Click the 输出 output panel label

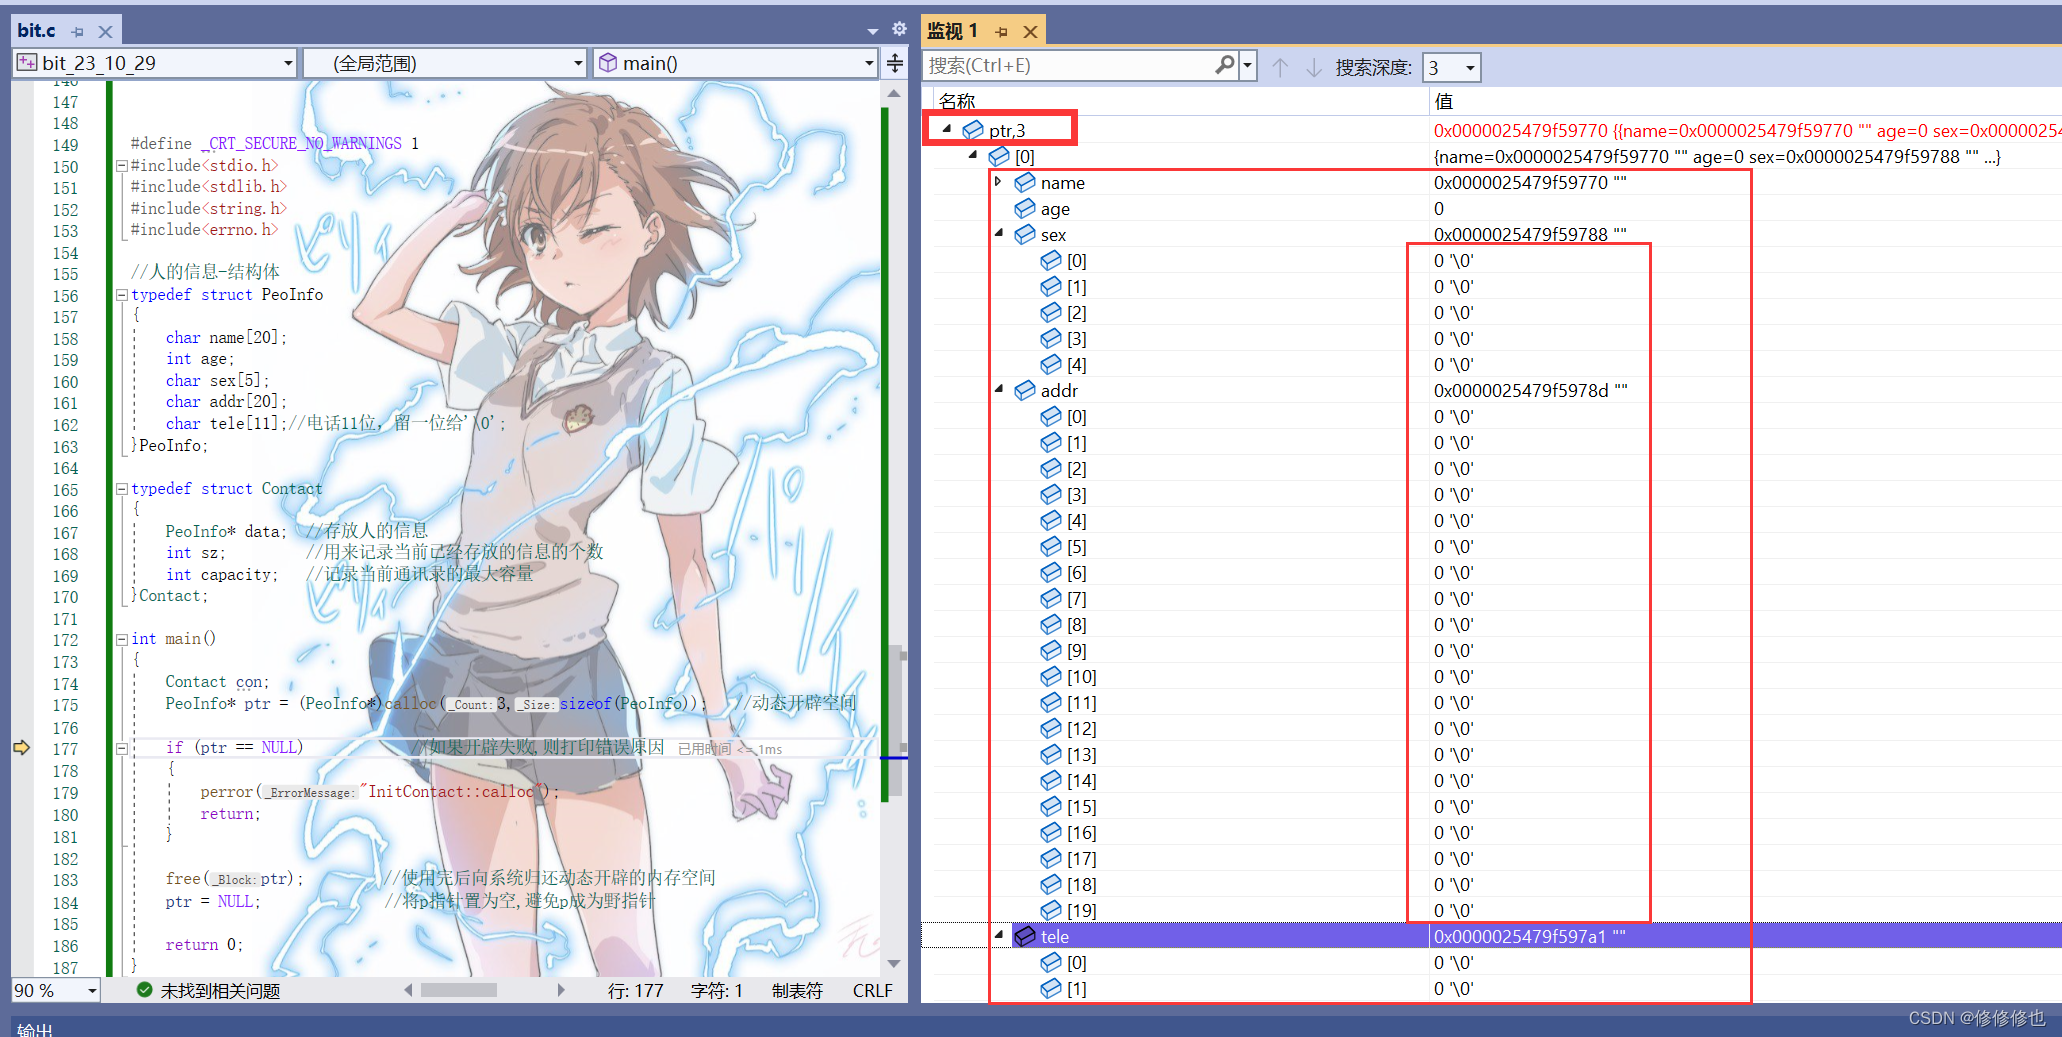(35, 1029)
